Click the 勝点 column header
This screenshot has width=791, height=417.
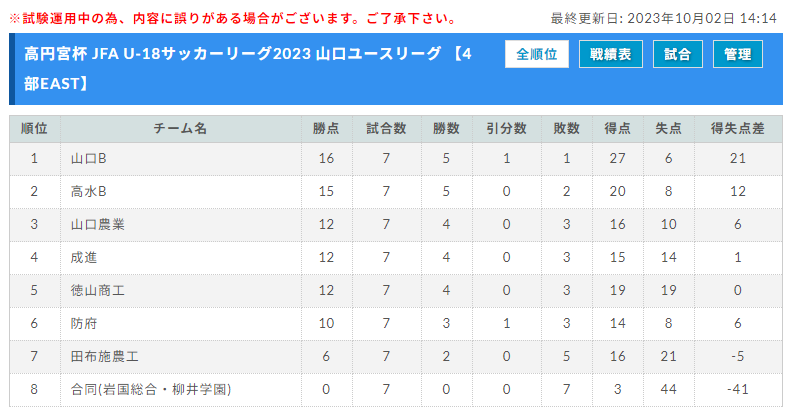point(326,129)
